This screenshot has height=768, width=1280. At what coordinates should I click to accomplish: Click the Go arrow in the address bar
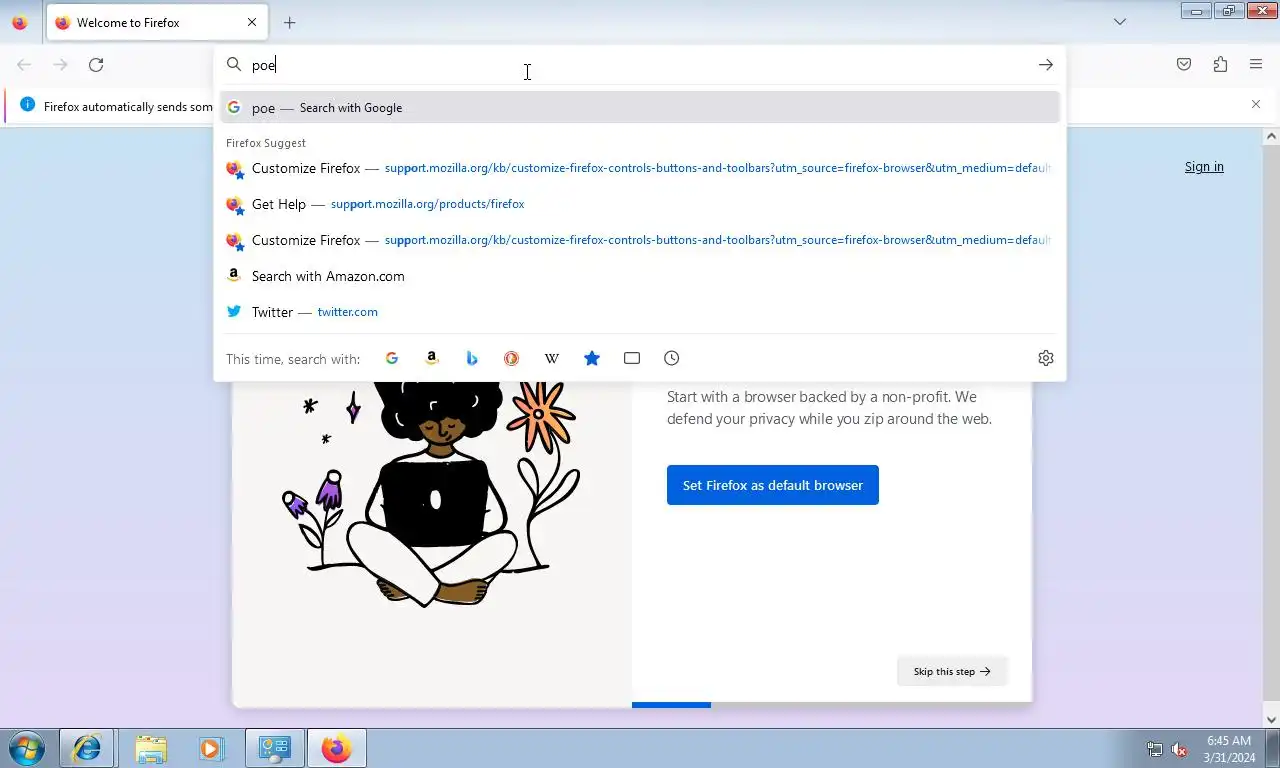1045,65
